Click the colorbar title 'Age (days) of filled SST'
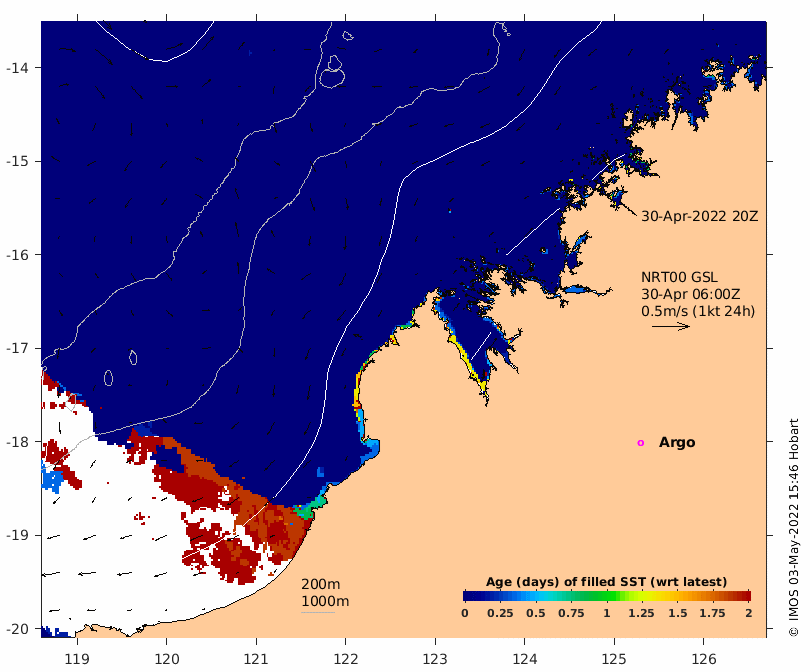 [x=606, y=582]
